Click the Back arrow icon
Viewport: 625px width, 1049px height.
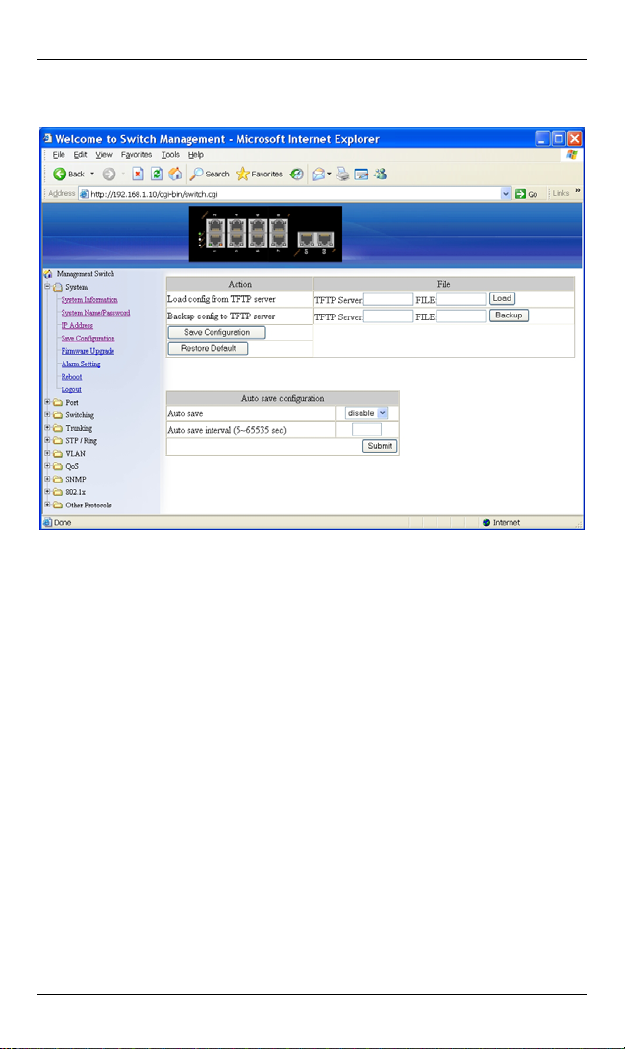60,174
